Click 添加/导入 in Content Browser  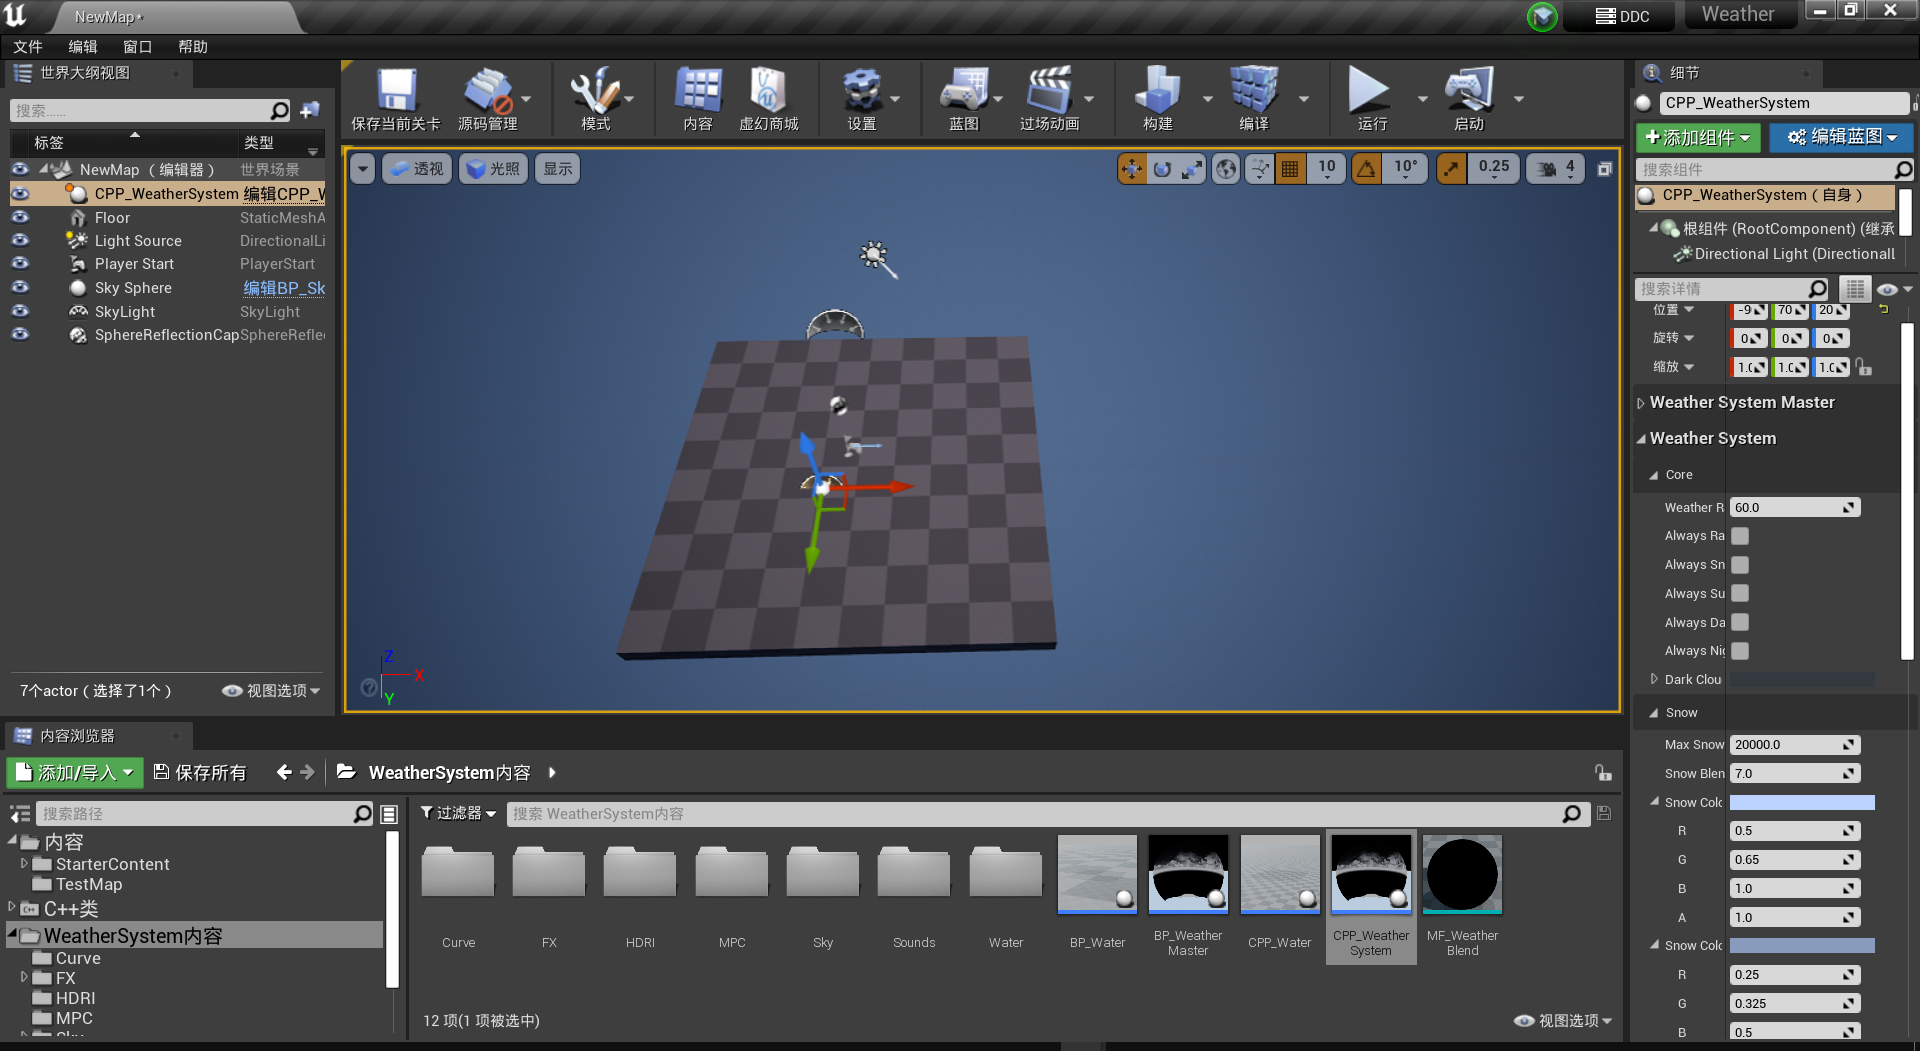click(74, 772)
